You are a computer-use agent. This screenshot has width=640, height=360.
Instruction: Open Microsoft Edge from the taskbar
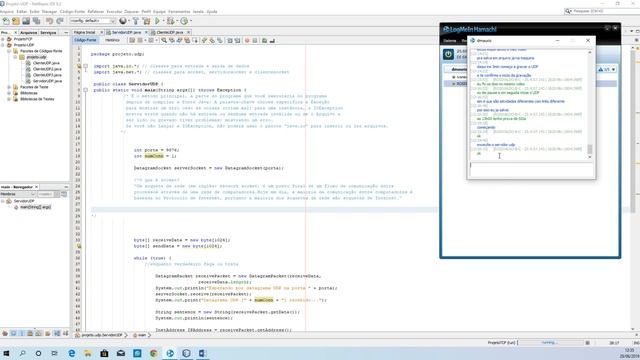(x=72, y=353)
